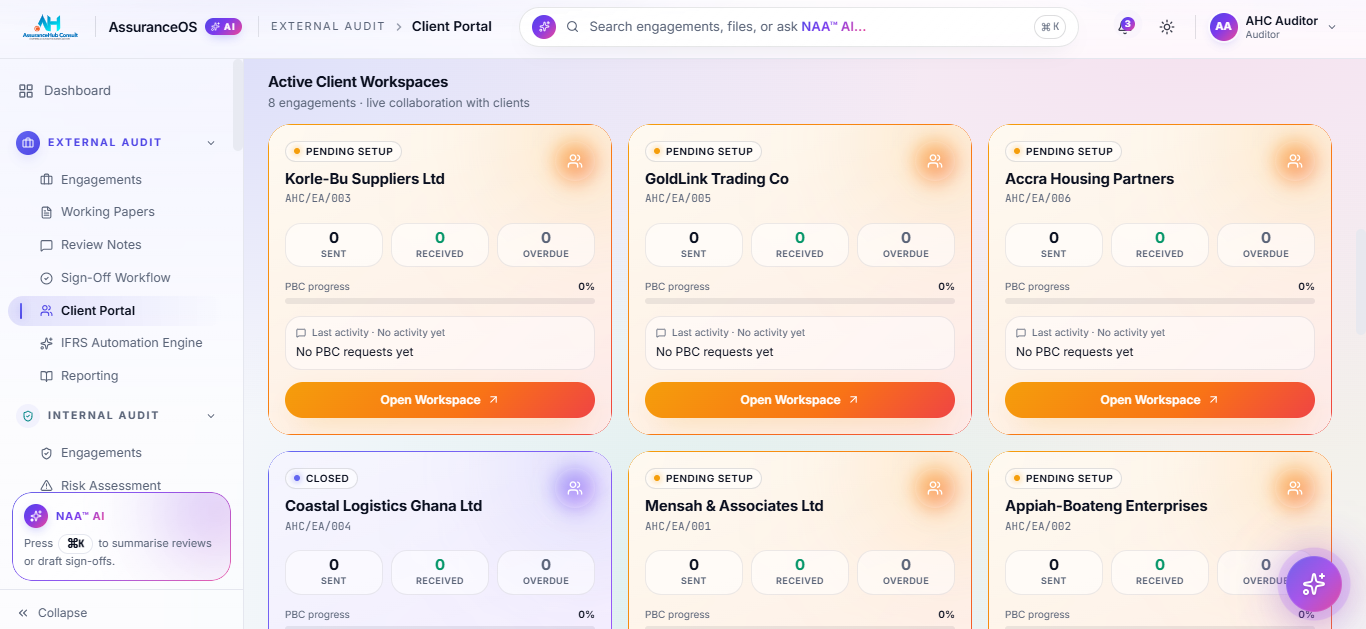Open the floating NAA AI assistant button

tap(1314, 584)
